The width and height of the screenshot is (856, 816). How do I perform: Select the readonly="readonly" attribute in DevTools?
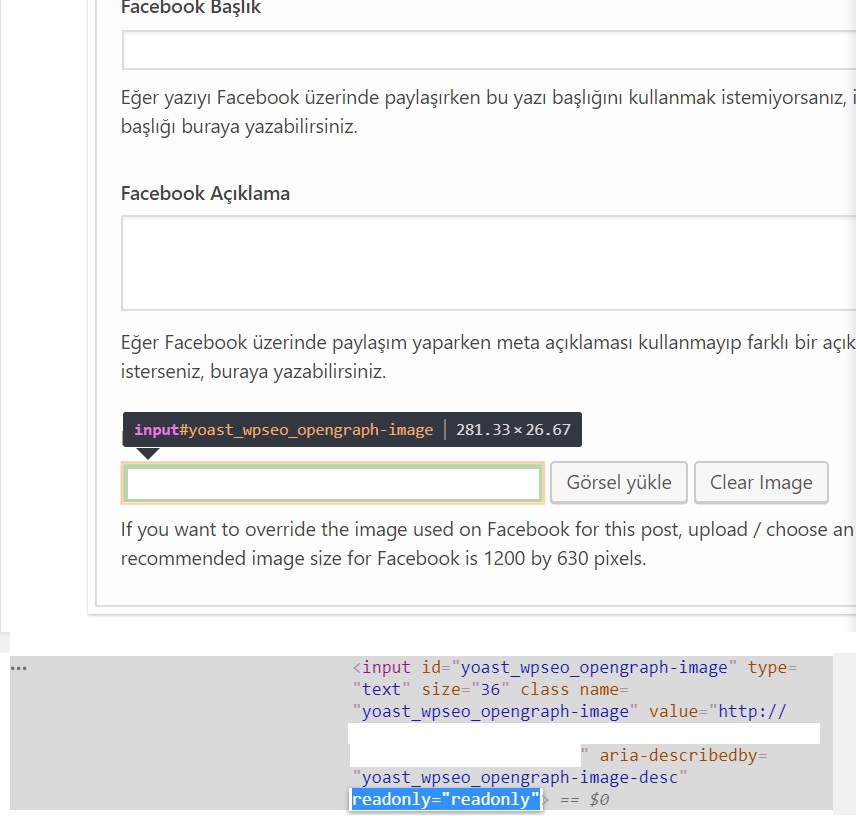click(x=445, y=800)
